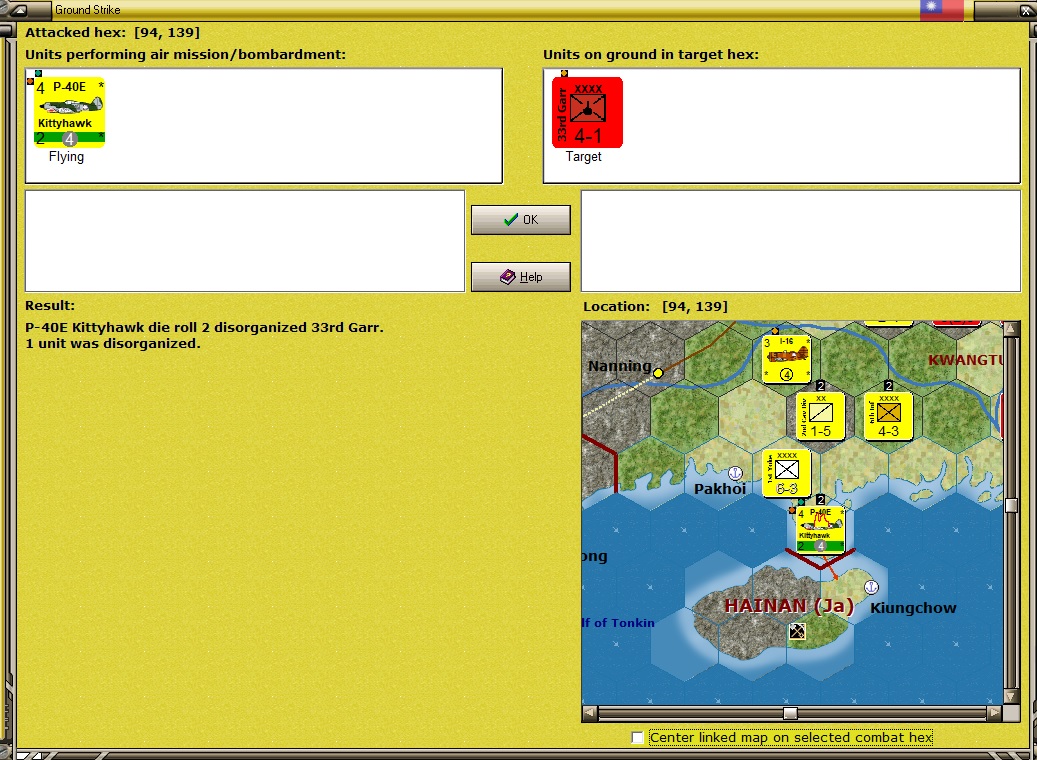Select the P-40E Kittyhawk flying unit counter

(69, 112)
